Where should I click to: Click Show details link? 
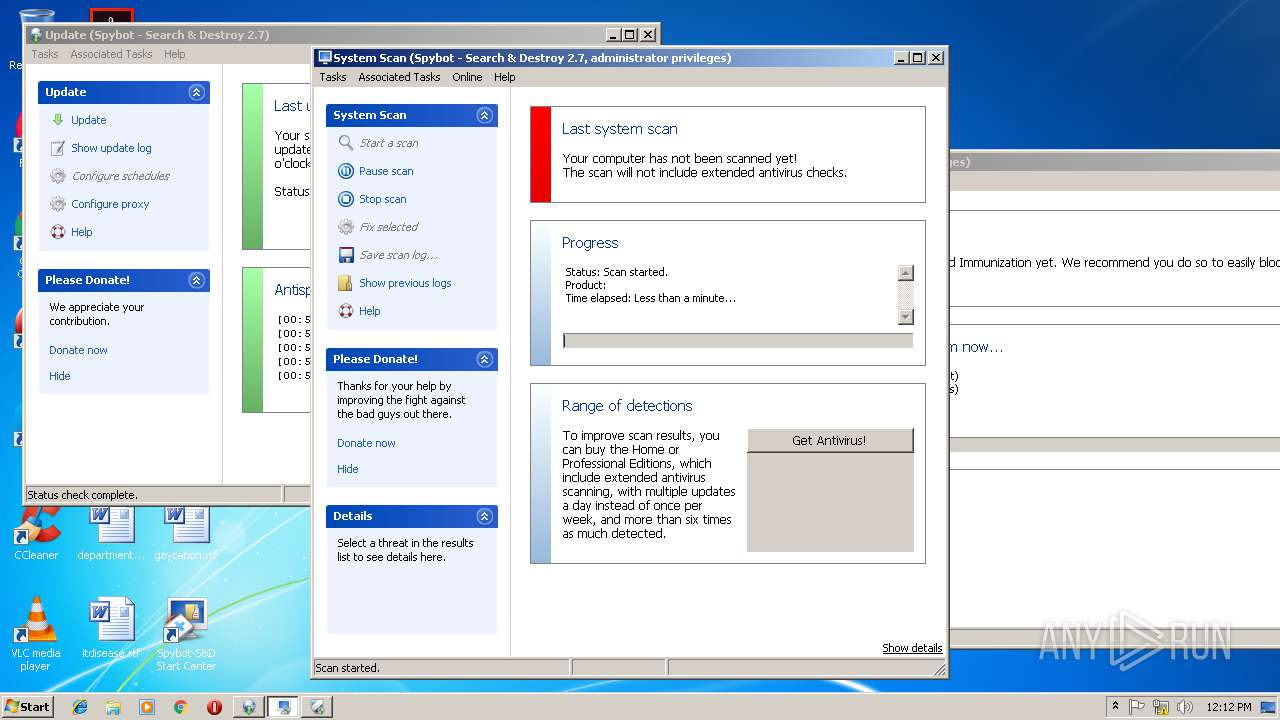[x=912, y=648]
